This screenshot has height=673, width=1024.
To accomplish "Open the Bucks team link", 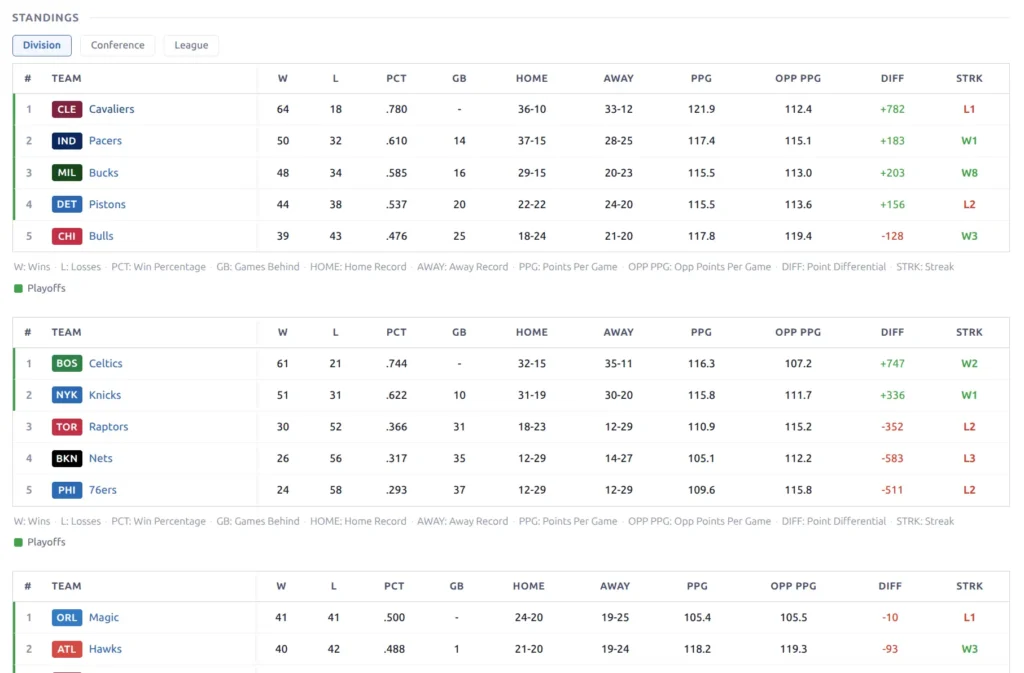I will click(x=104, y=172).
